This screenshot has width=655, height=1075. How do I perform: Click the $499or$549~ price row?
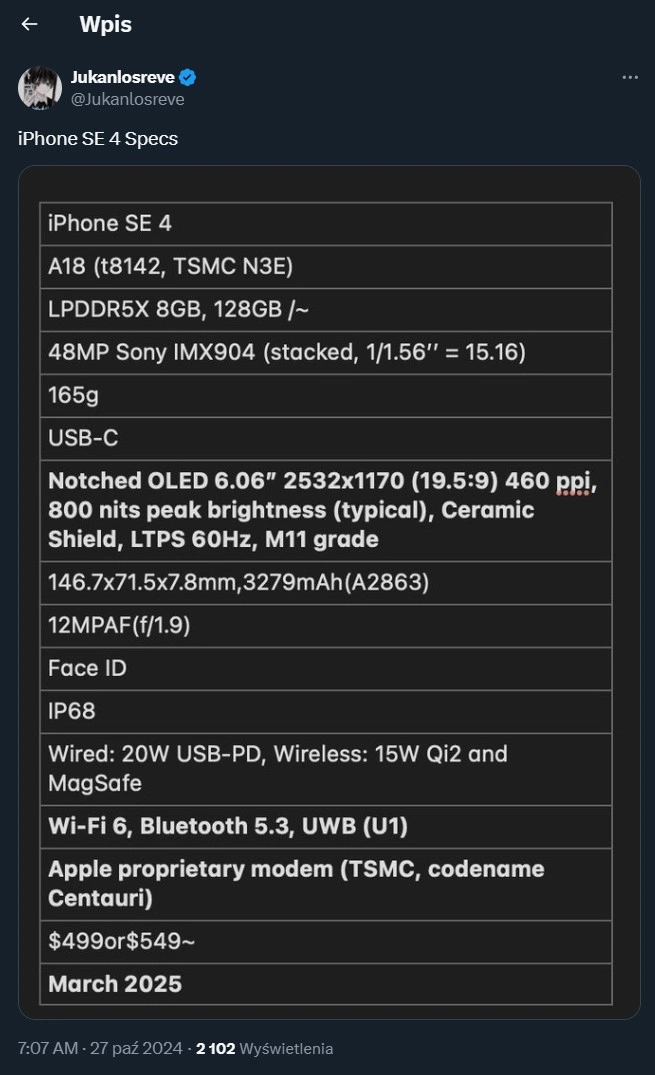point(326,941)
